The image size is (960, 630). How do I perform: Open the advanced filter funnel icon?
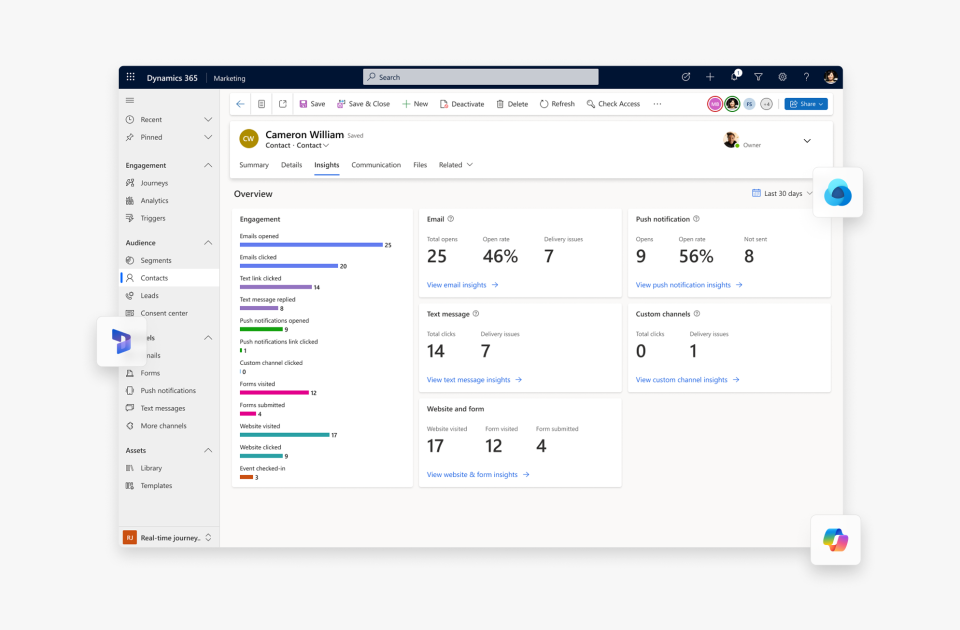point(758,77)
